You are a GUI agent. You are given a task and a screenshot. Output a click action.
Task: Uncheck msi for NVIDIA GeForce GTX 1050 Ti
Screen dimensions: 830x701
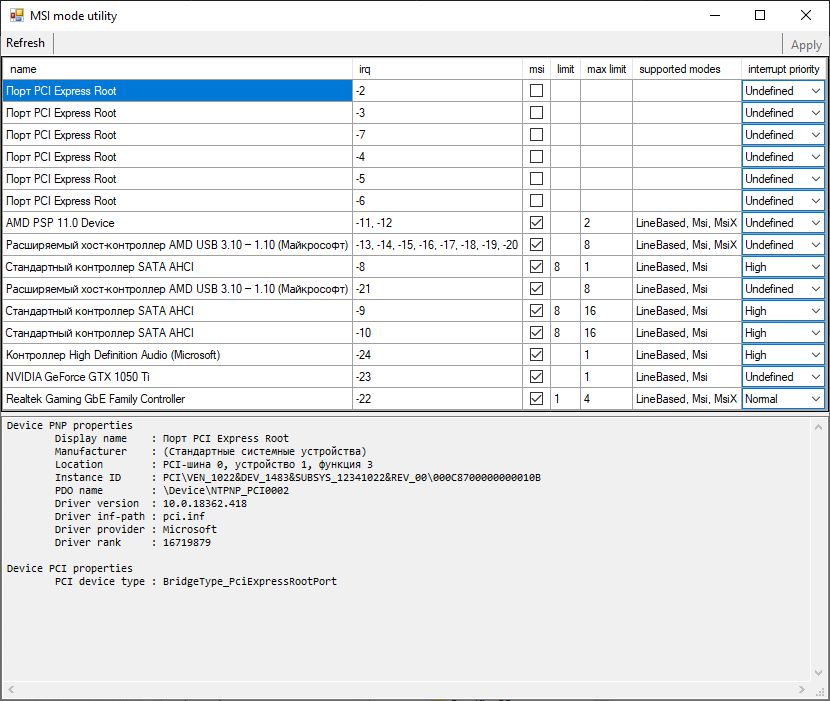coord(536,376)
